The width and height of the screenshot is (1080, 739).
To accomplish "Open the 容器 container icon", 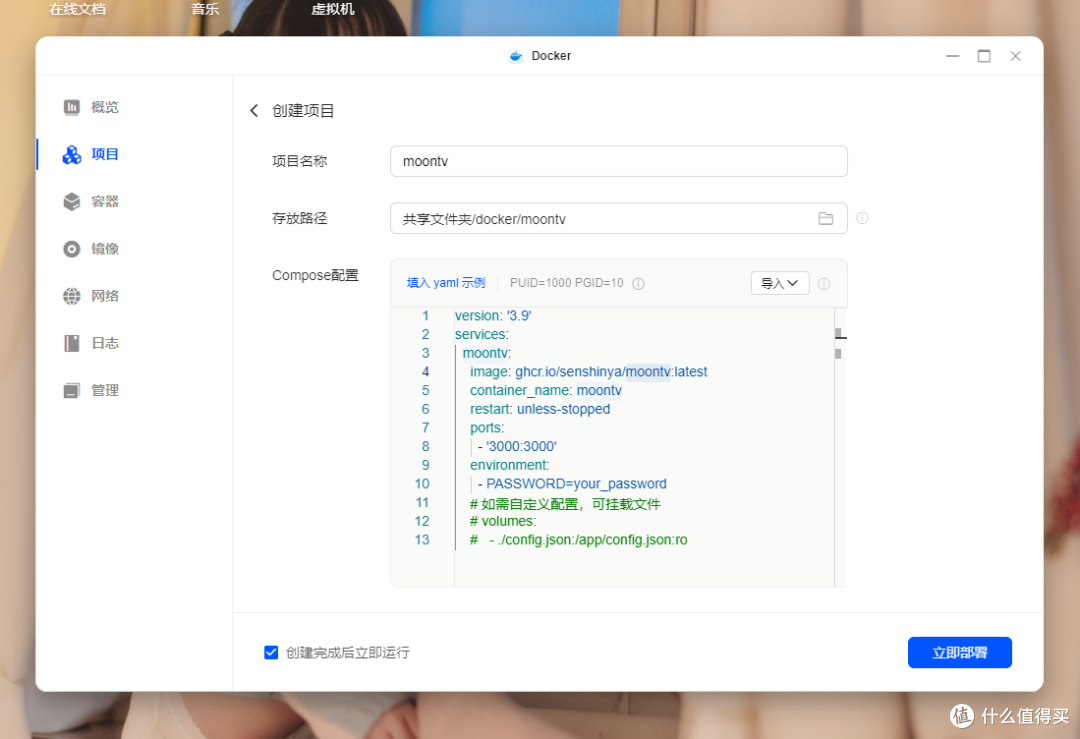I will pos(72,201).
